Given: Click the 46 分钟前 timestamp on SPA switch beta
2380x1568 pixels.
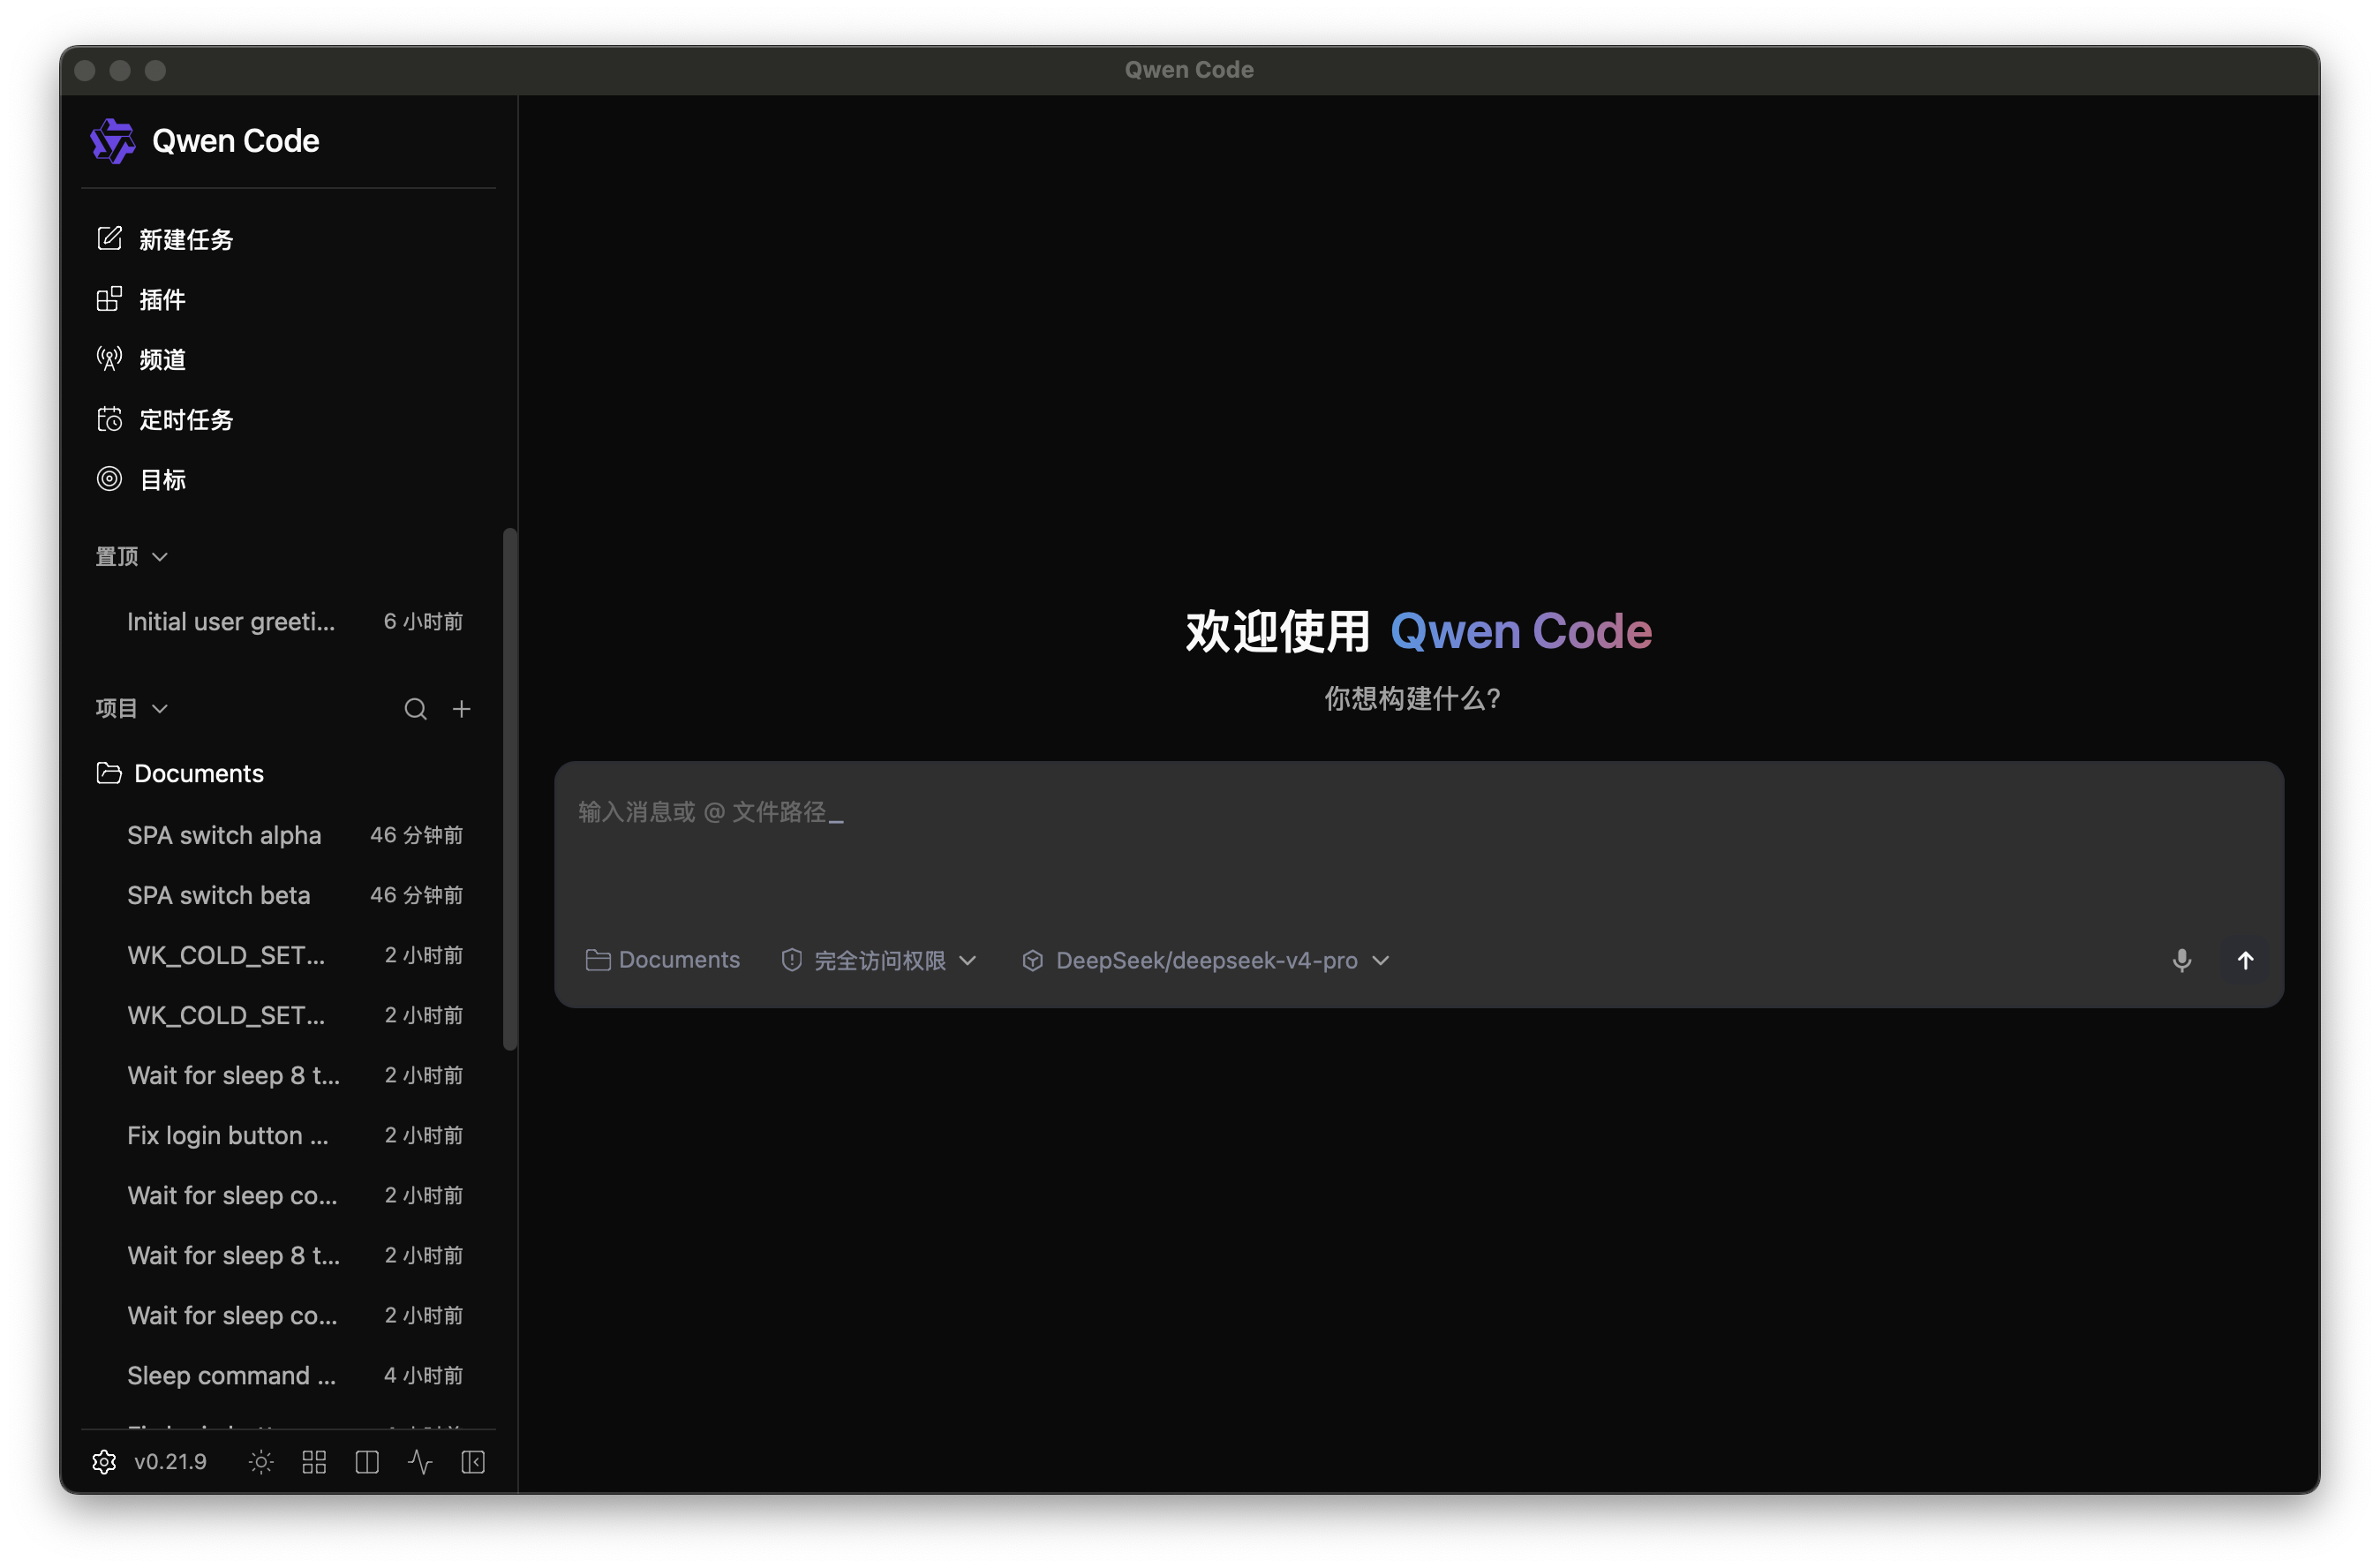Looking at the screenshot, I should (x=417, y=895).
